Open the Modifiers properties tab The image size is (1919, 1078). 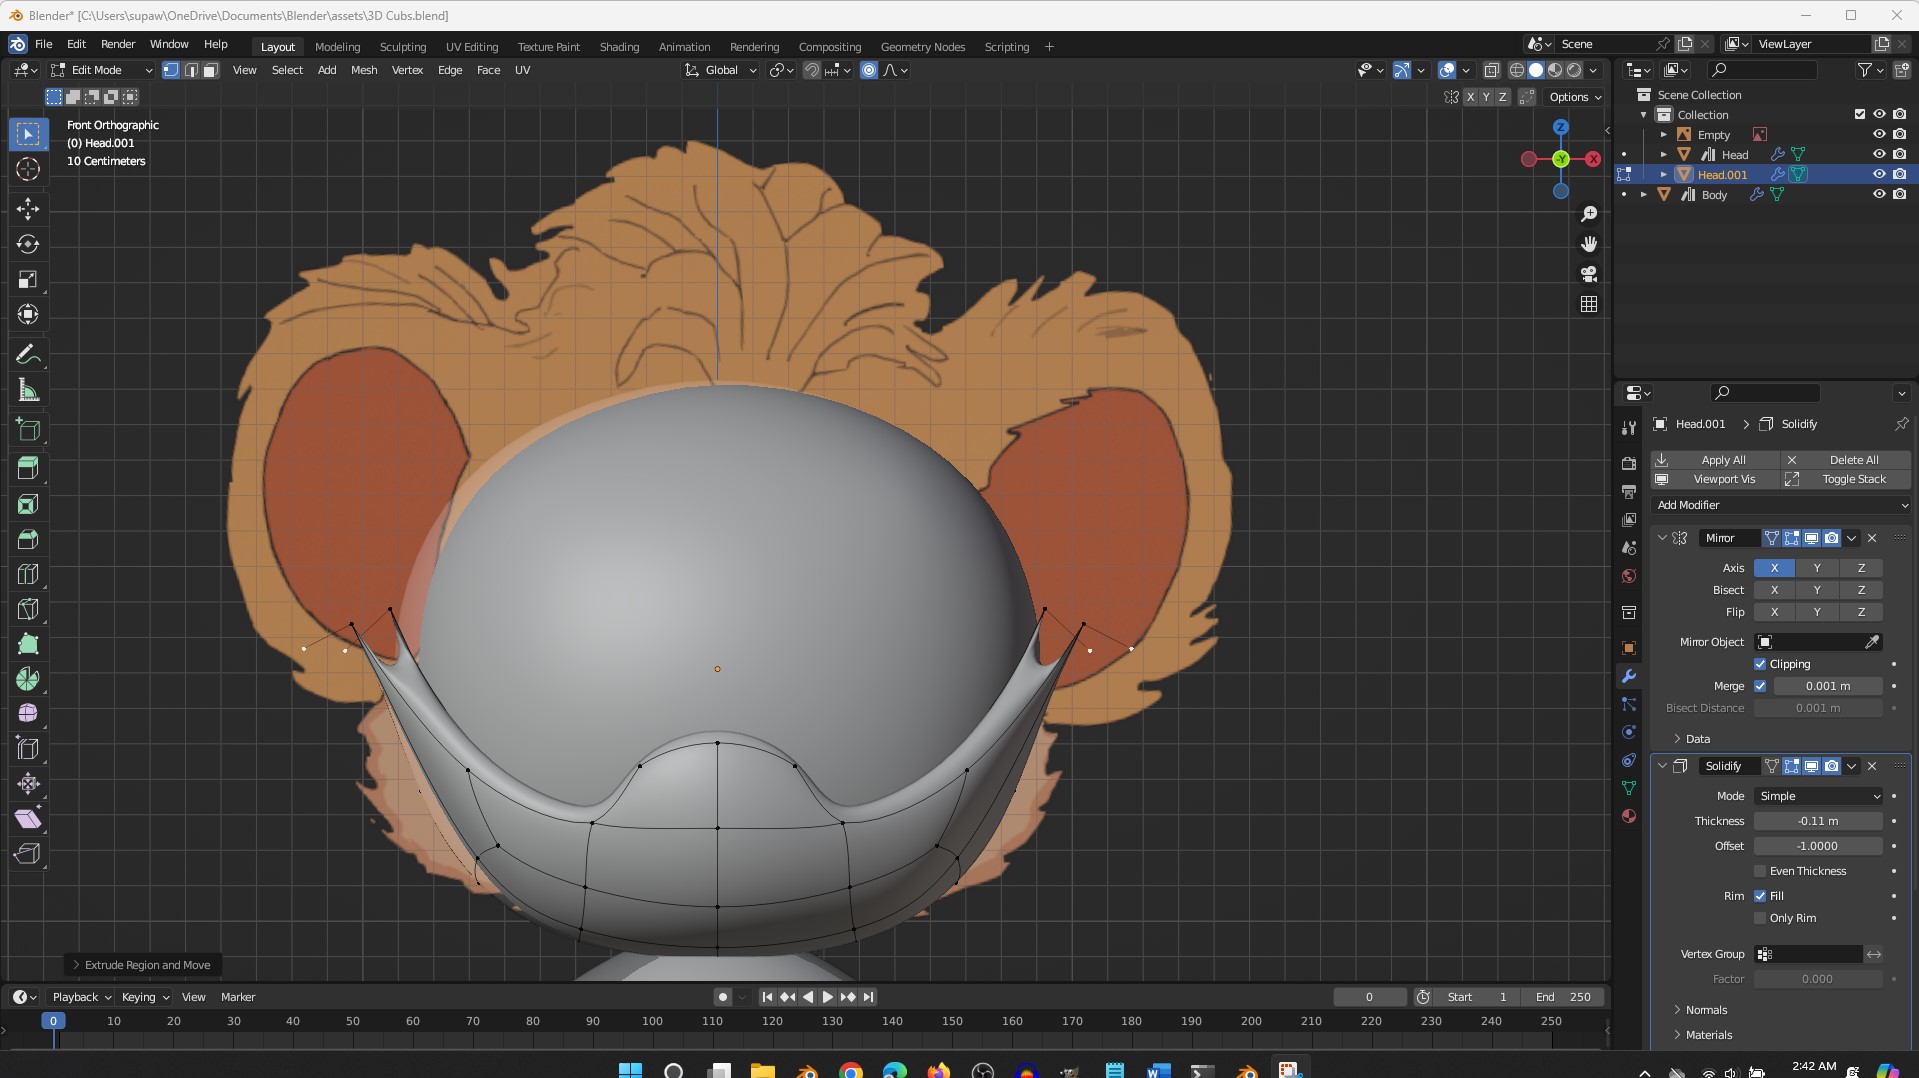(x=1629, y=676)
